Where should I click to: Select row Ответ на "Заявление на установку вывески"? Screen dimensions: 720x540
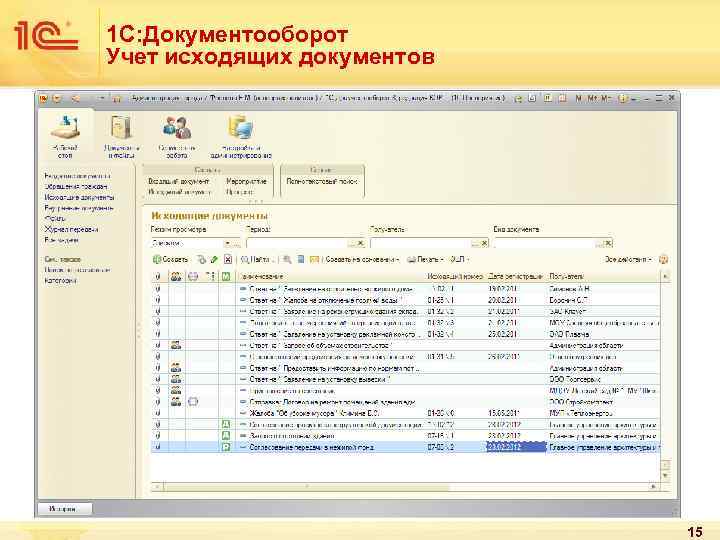[x=406, y=379]
